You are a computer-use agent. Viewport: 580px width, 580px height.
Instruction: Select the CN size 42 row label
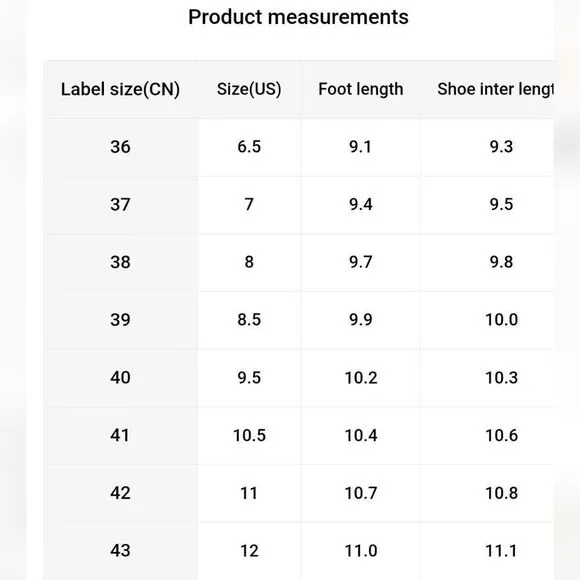[x=120, y=493]
